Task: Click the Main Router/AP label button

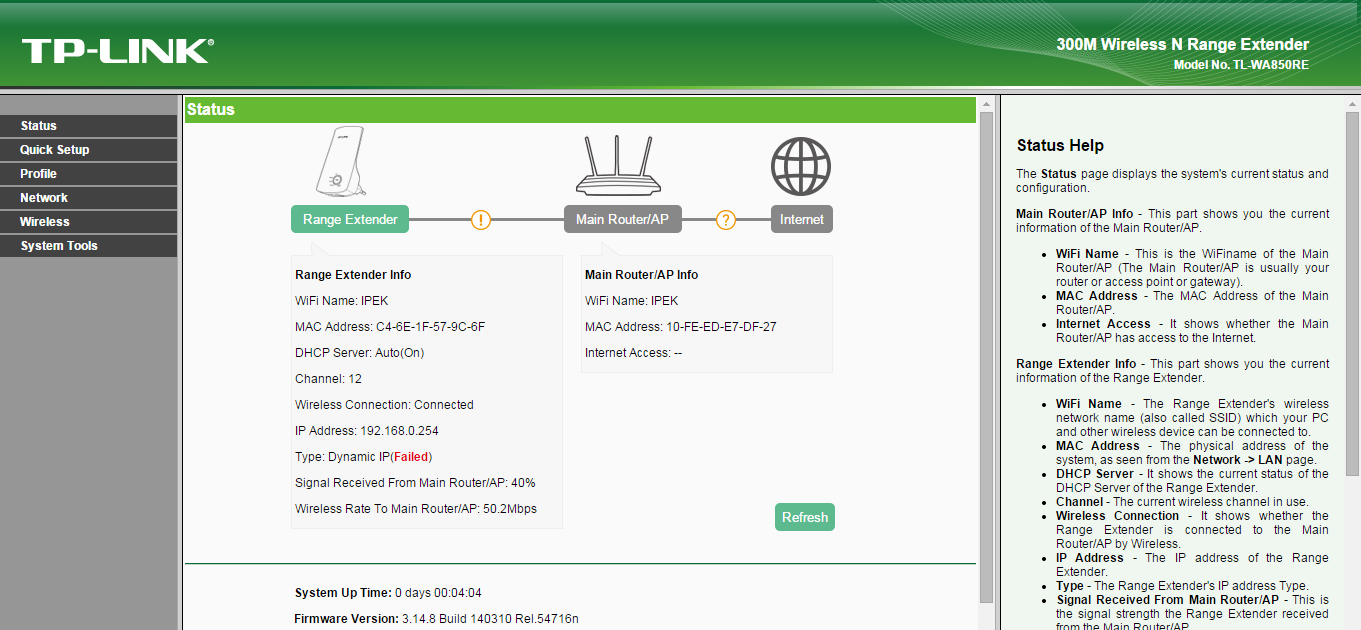Action: coord(622,220)
